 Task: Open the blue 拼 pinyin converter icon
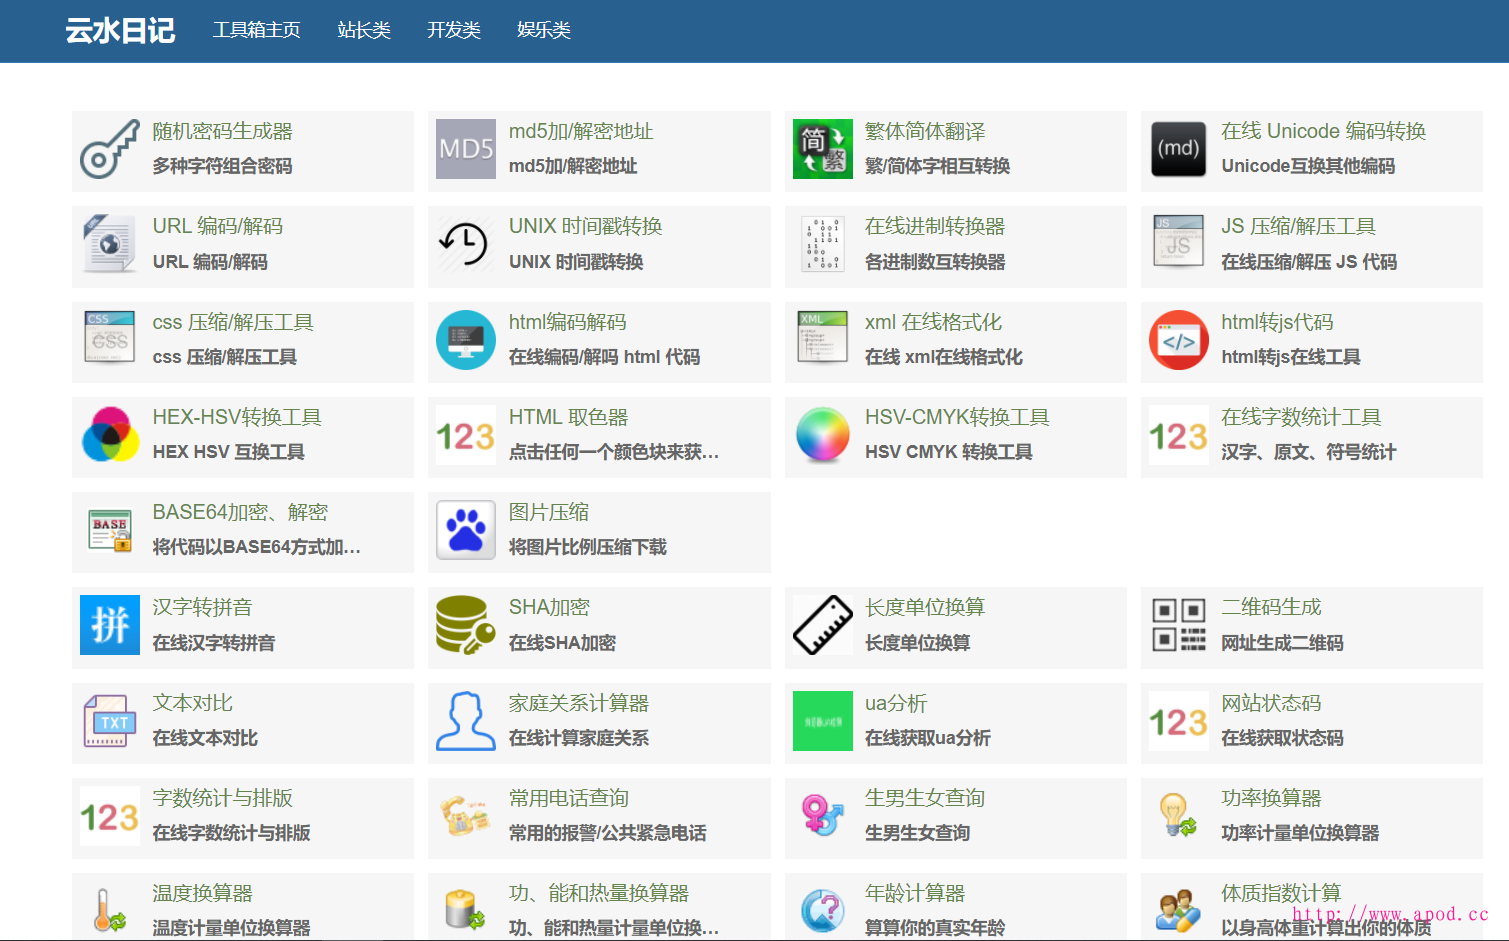click(x=110, y=625)
